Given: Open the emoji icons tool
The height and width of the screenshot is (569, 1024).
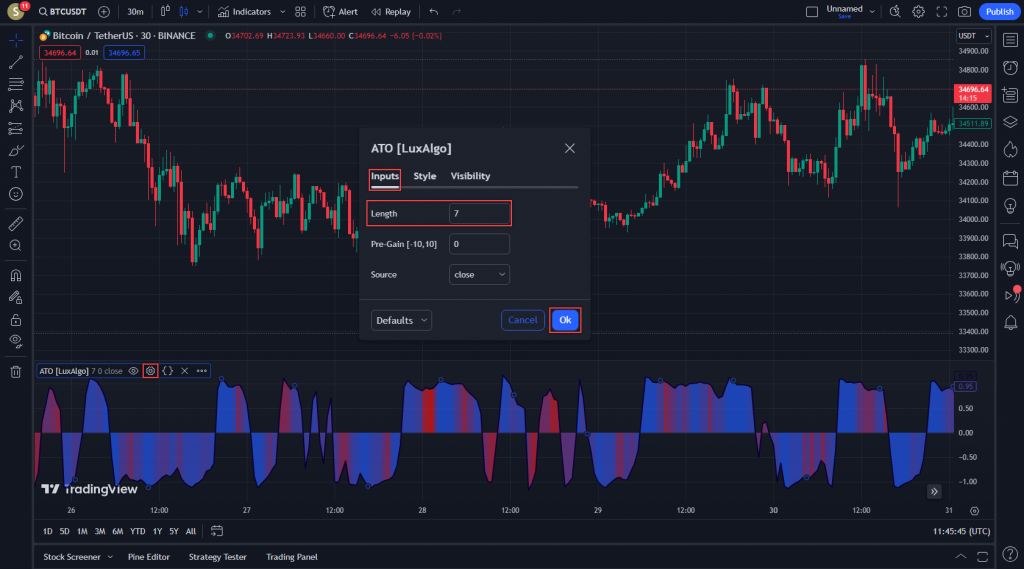Looking at the screenshot, I should 16,194.
